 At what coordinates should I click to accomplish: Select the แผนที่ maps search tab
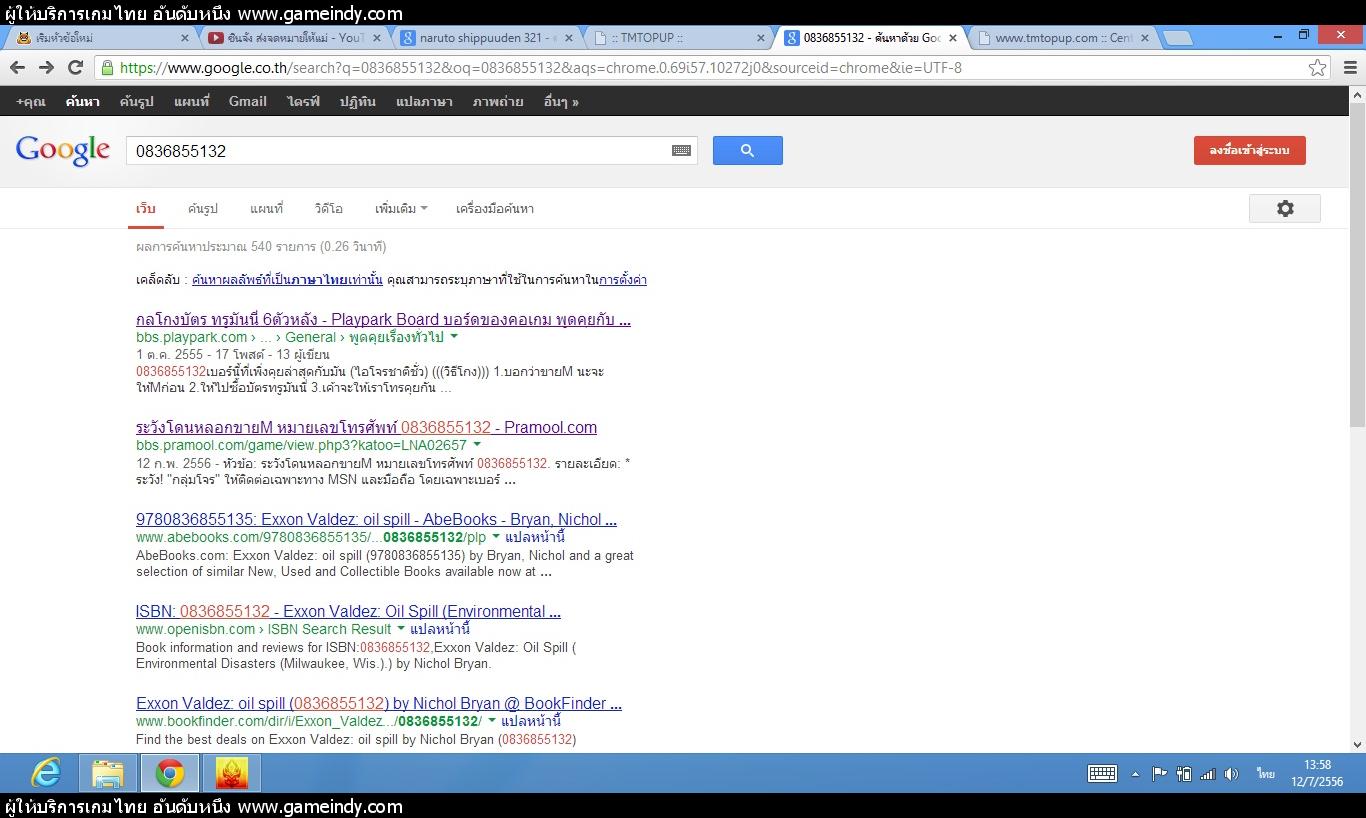[266, 209]
